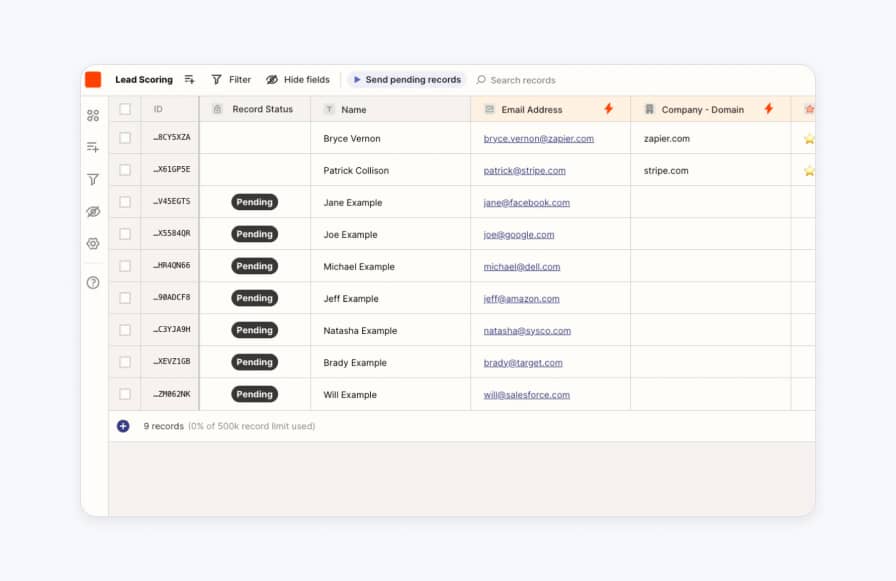Click the hidden fields eye icon in sidebar
The height and width of the screenshot is (581, 896).
coord(93,212)
